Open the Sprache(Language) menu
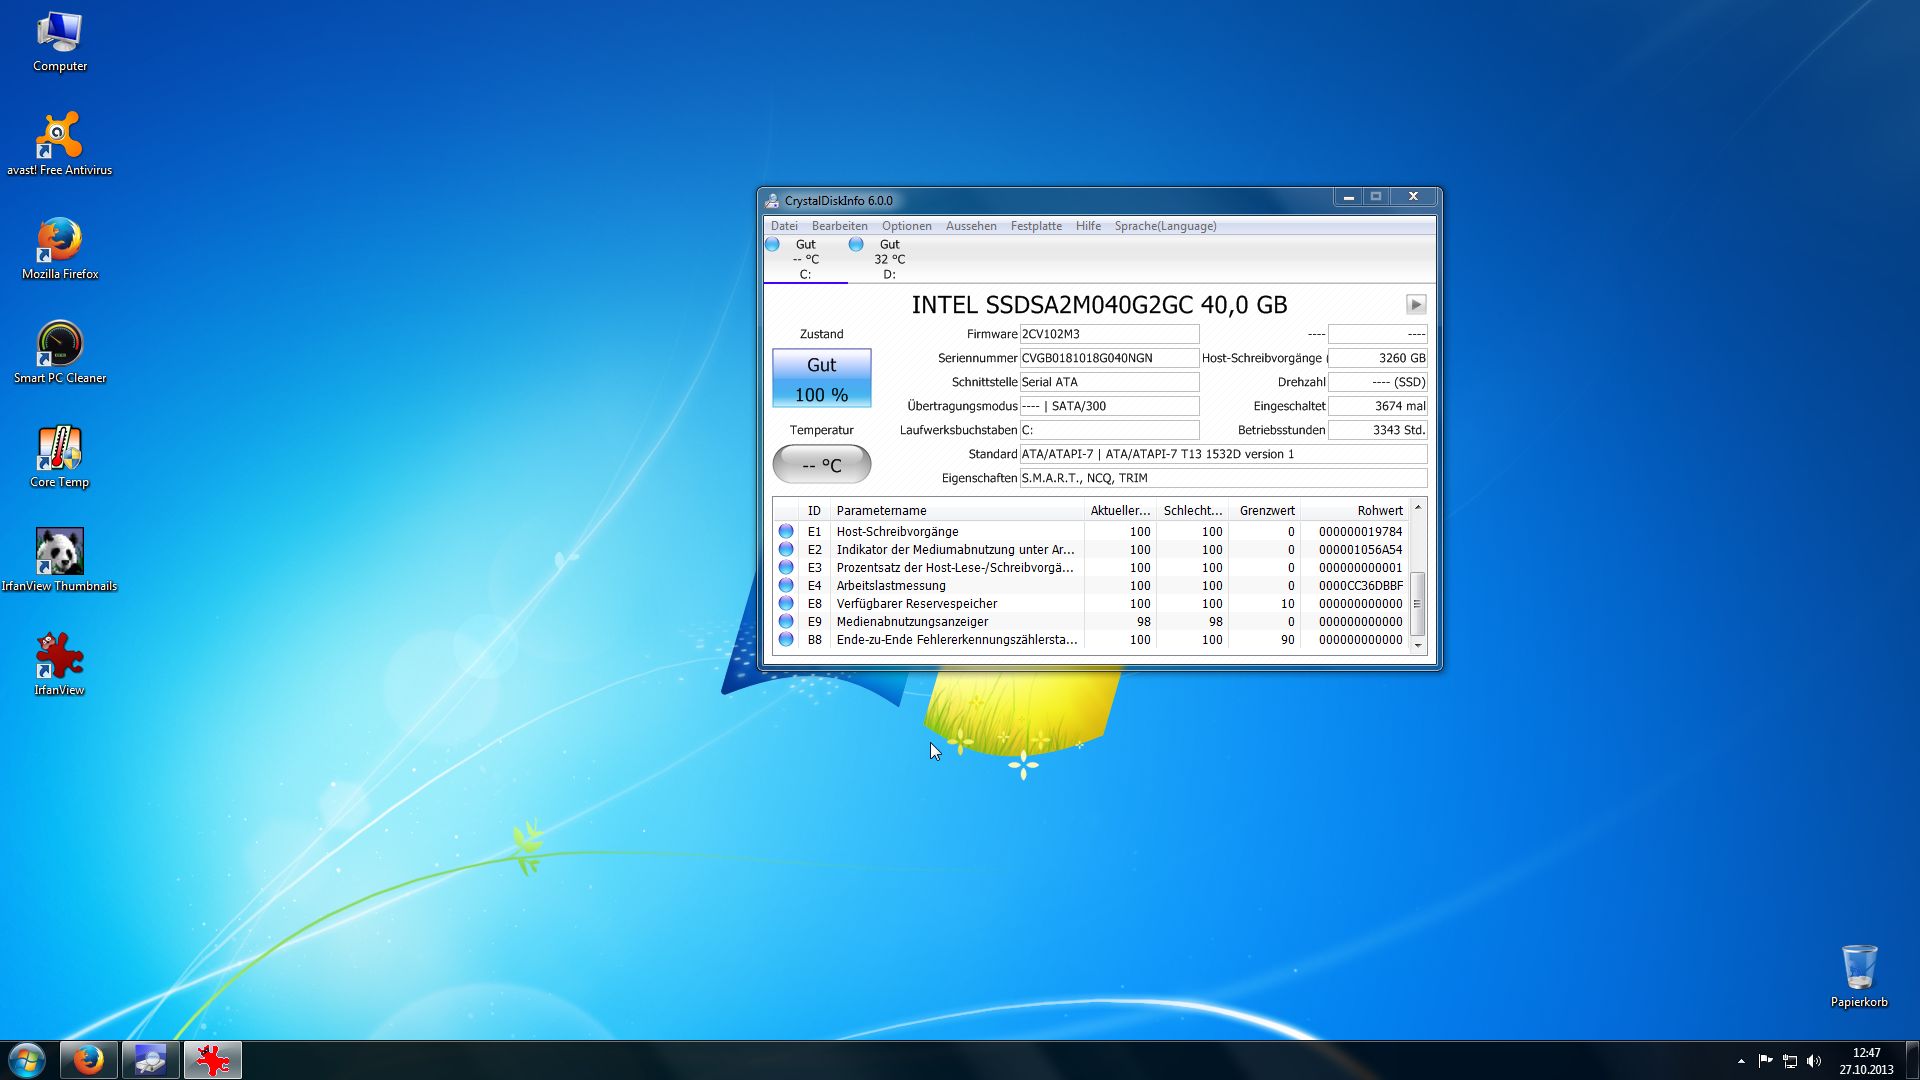 tap(1166, 226)
